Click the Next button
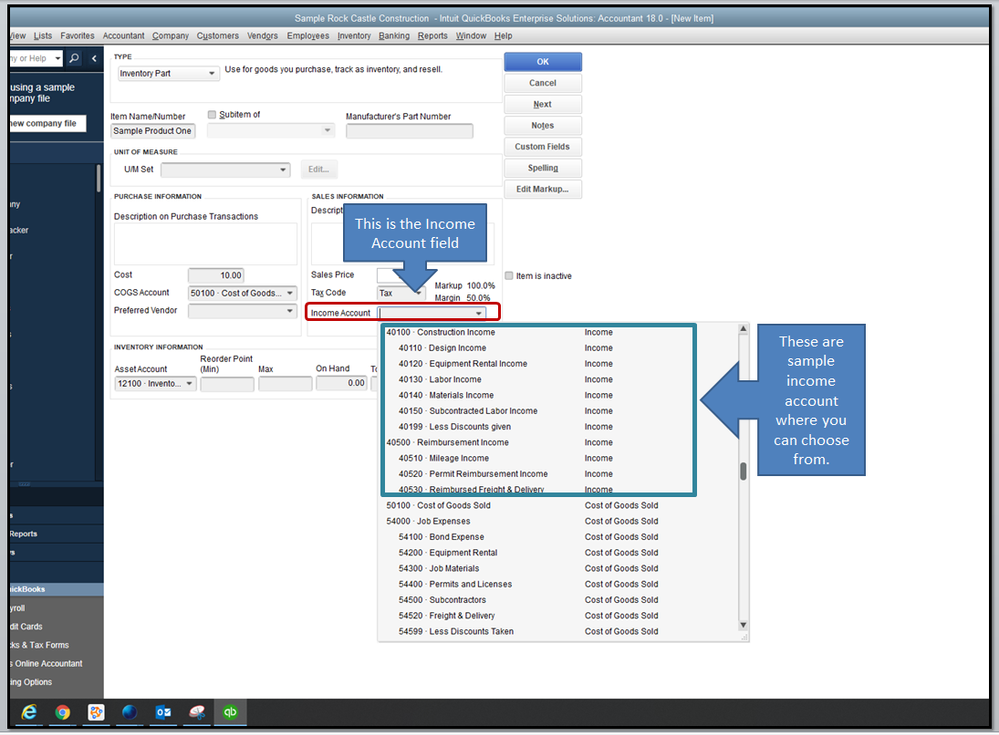 (x=542, y=104)
